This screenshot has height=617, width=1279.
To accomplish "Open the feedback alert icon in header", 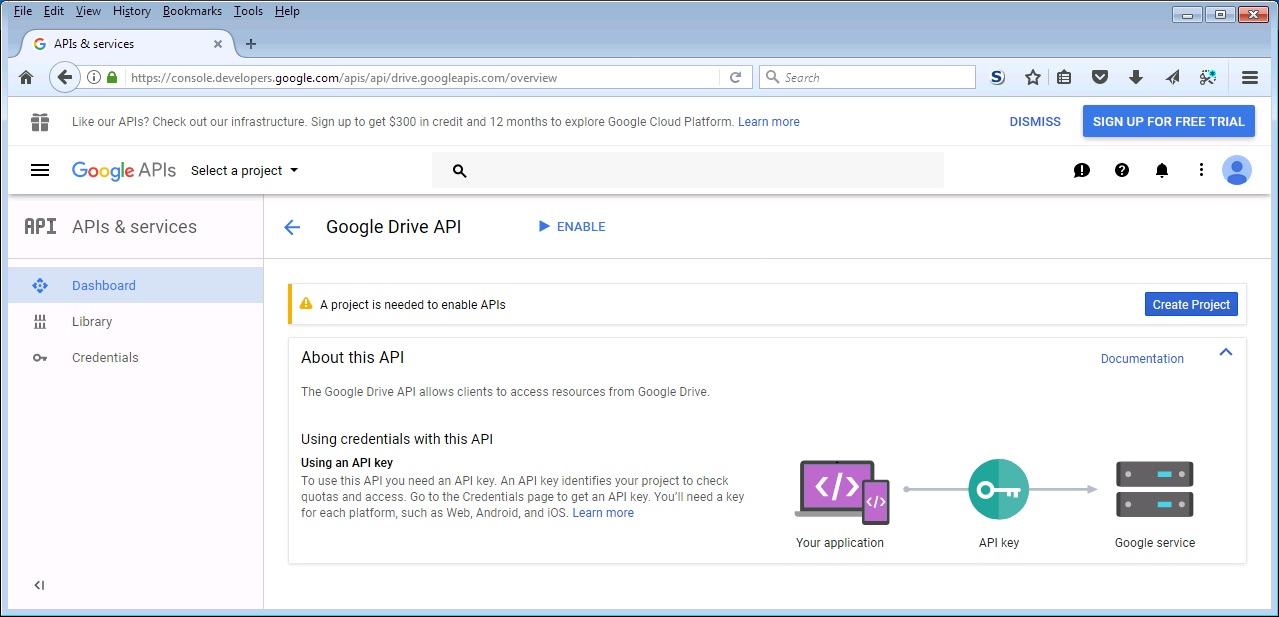I will [1082, 171].
